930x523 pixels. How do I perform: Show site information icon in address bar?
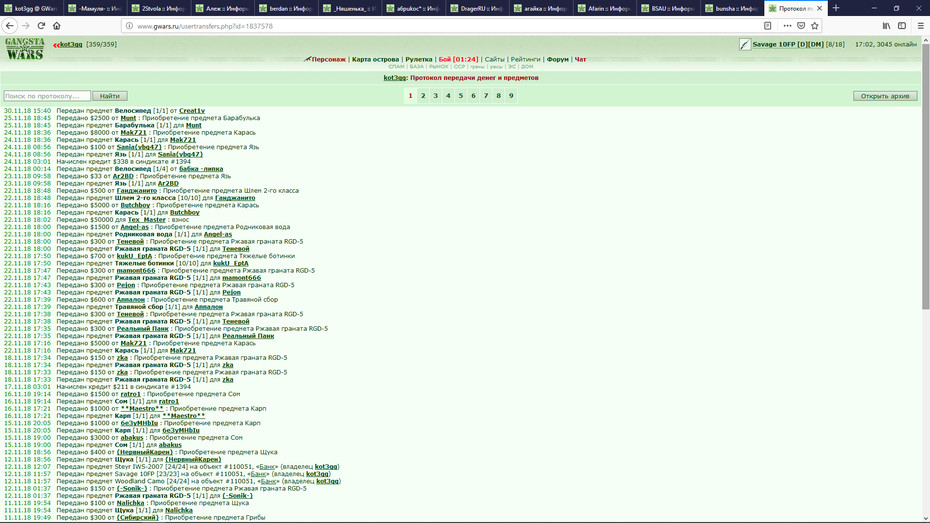[129, 26]
